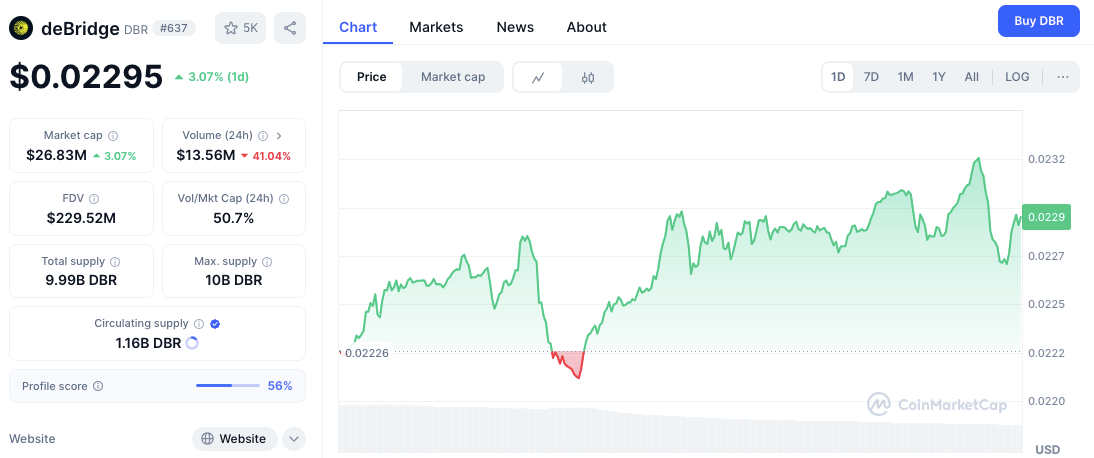Image resolution: width=1094 pixels, height=458 pixels.
Task: Click the USD currency label on chart
Action: pos(1047,448)
